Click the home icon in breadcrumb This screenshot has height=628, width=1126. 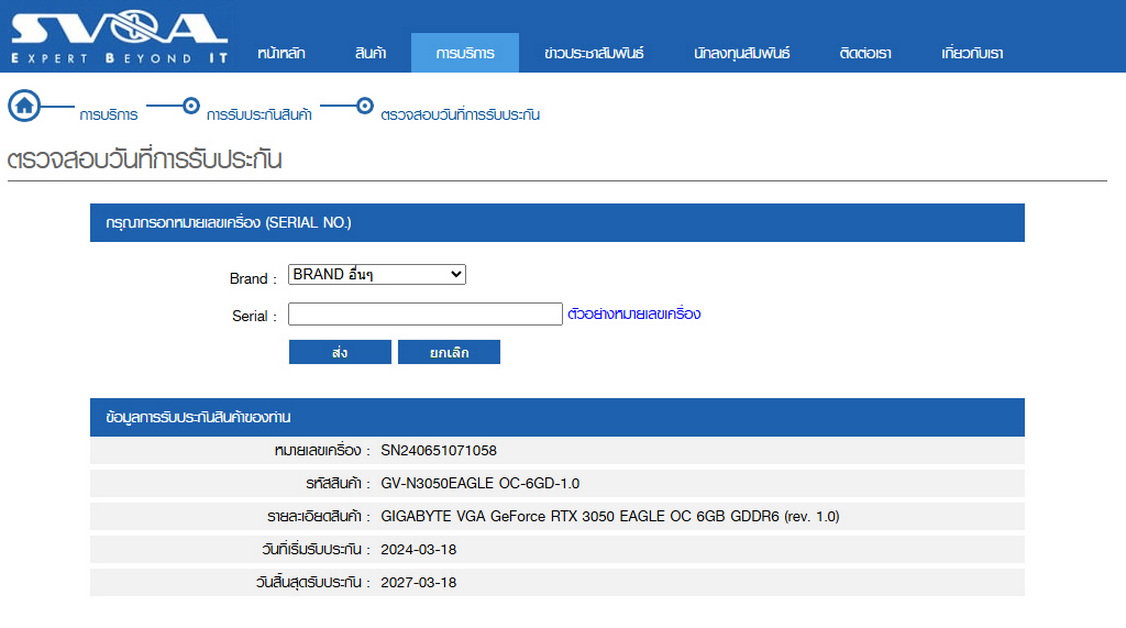(x=24, y=105)
